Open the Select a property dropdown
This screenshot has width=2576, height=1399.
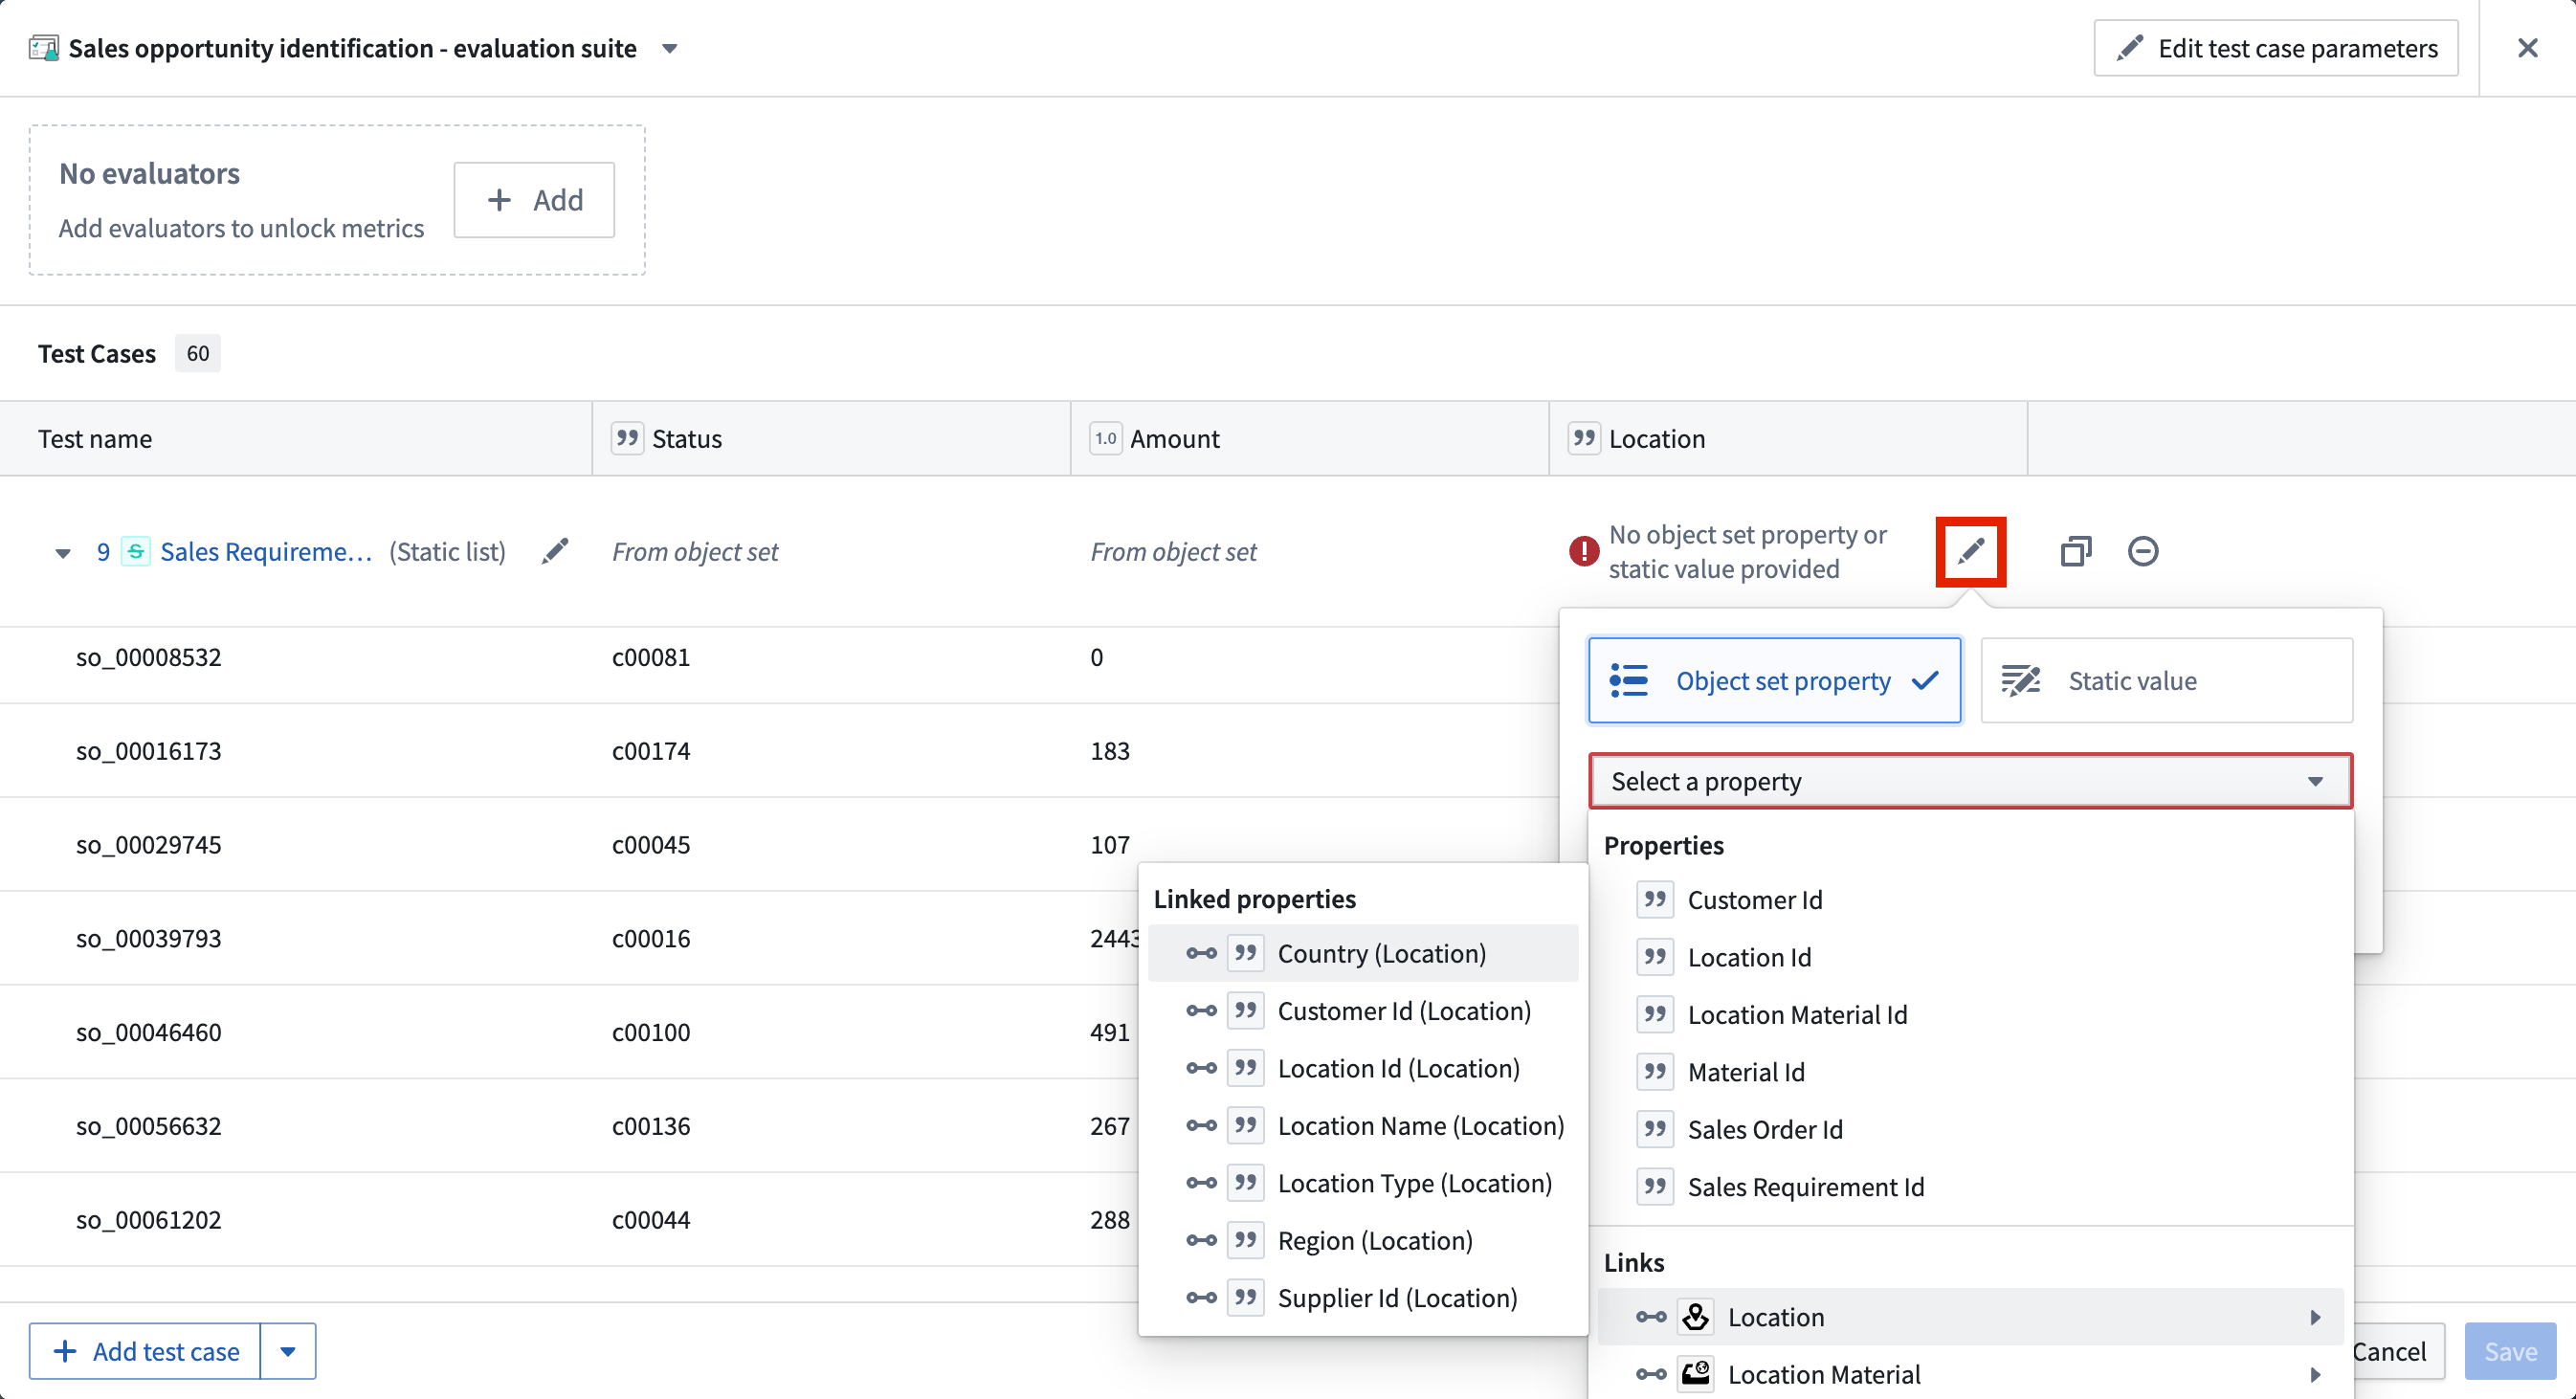[x=1969, y=781]
